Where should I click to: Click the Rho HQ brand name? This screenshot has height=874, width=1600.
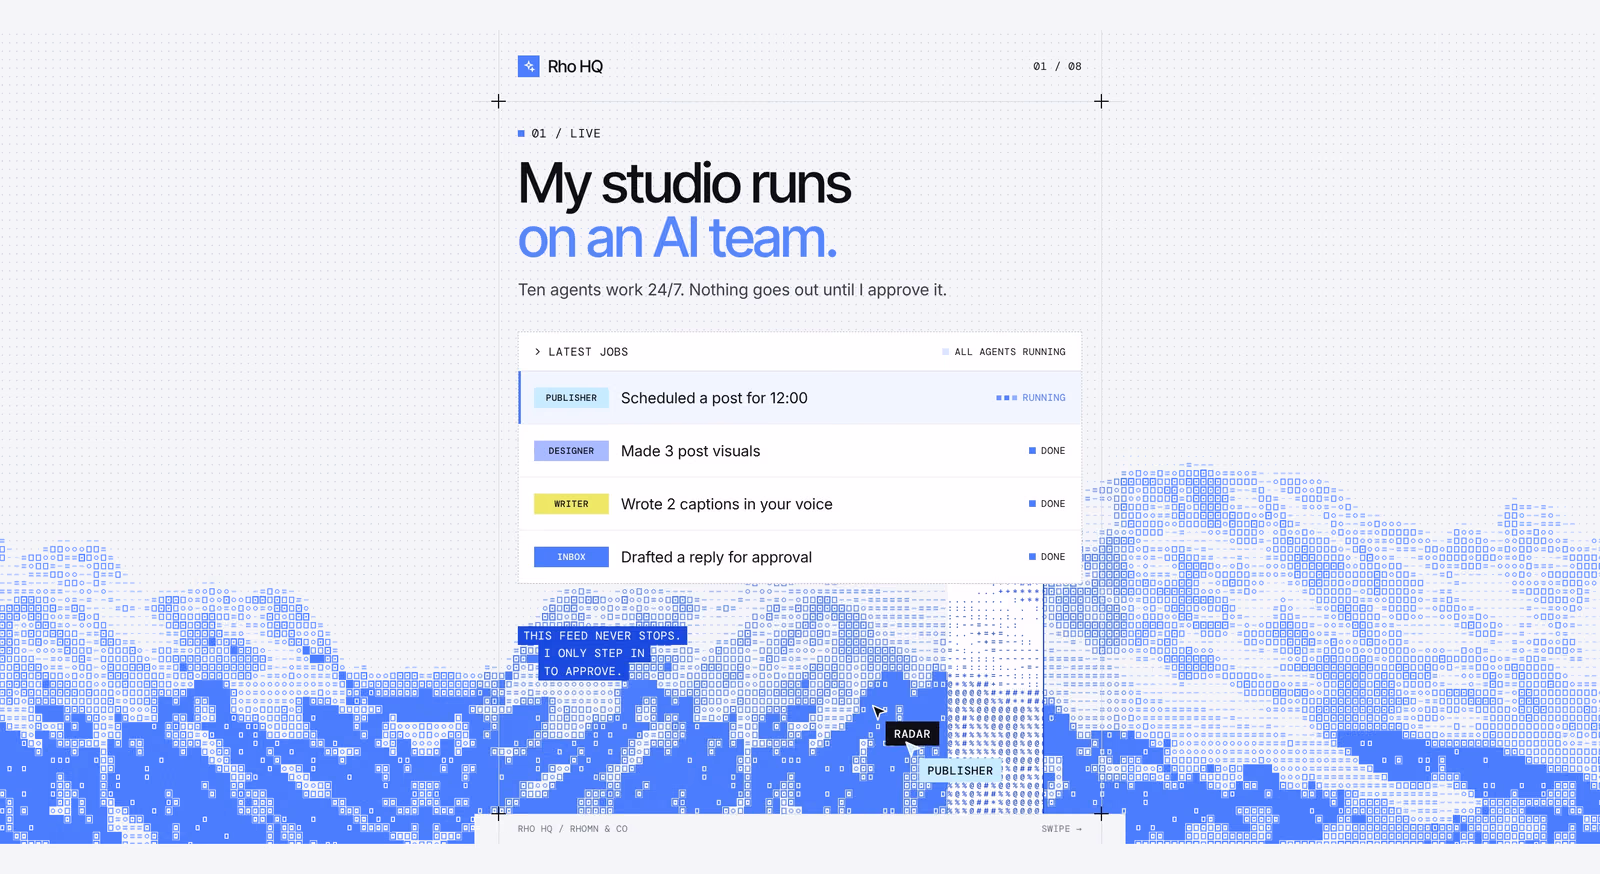[x=575, y=67]
